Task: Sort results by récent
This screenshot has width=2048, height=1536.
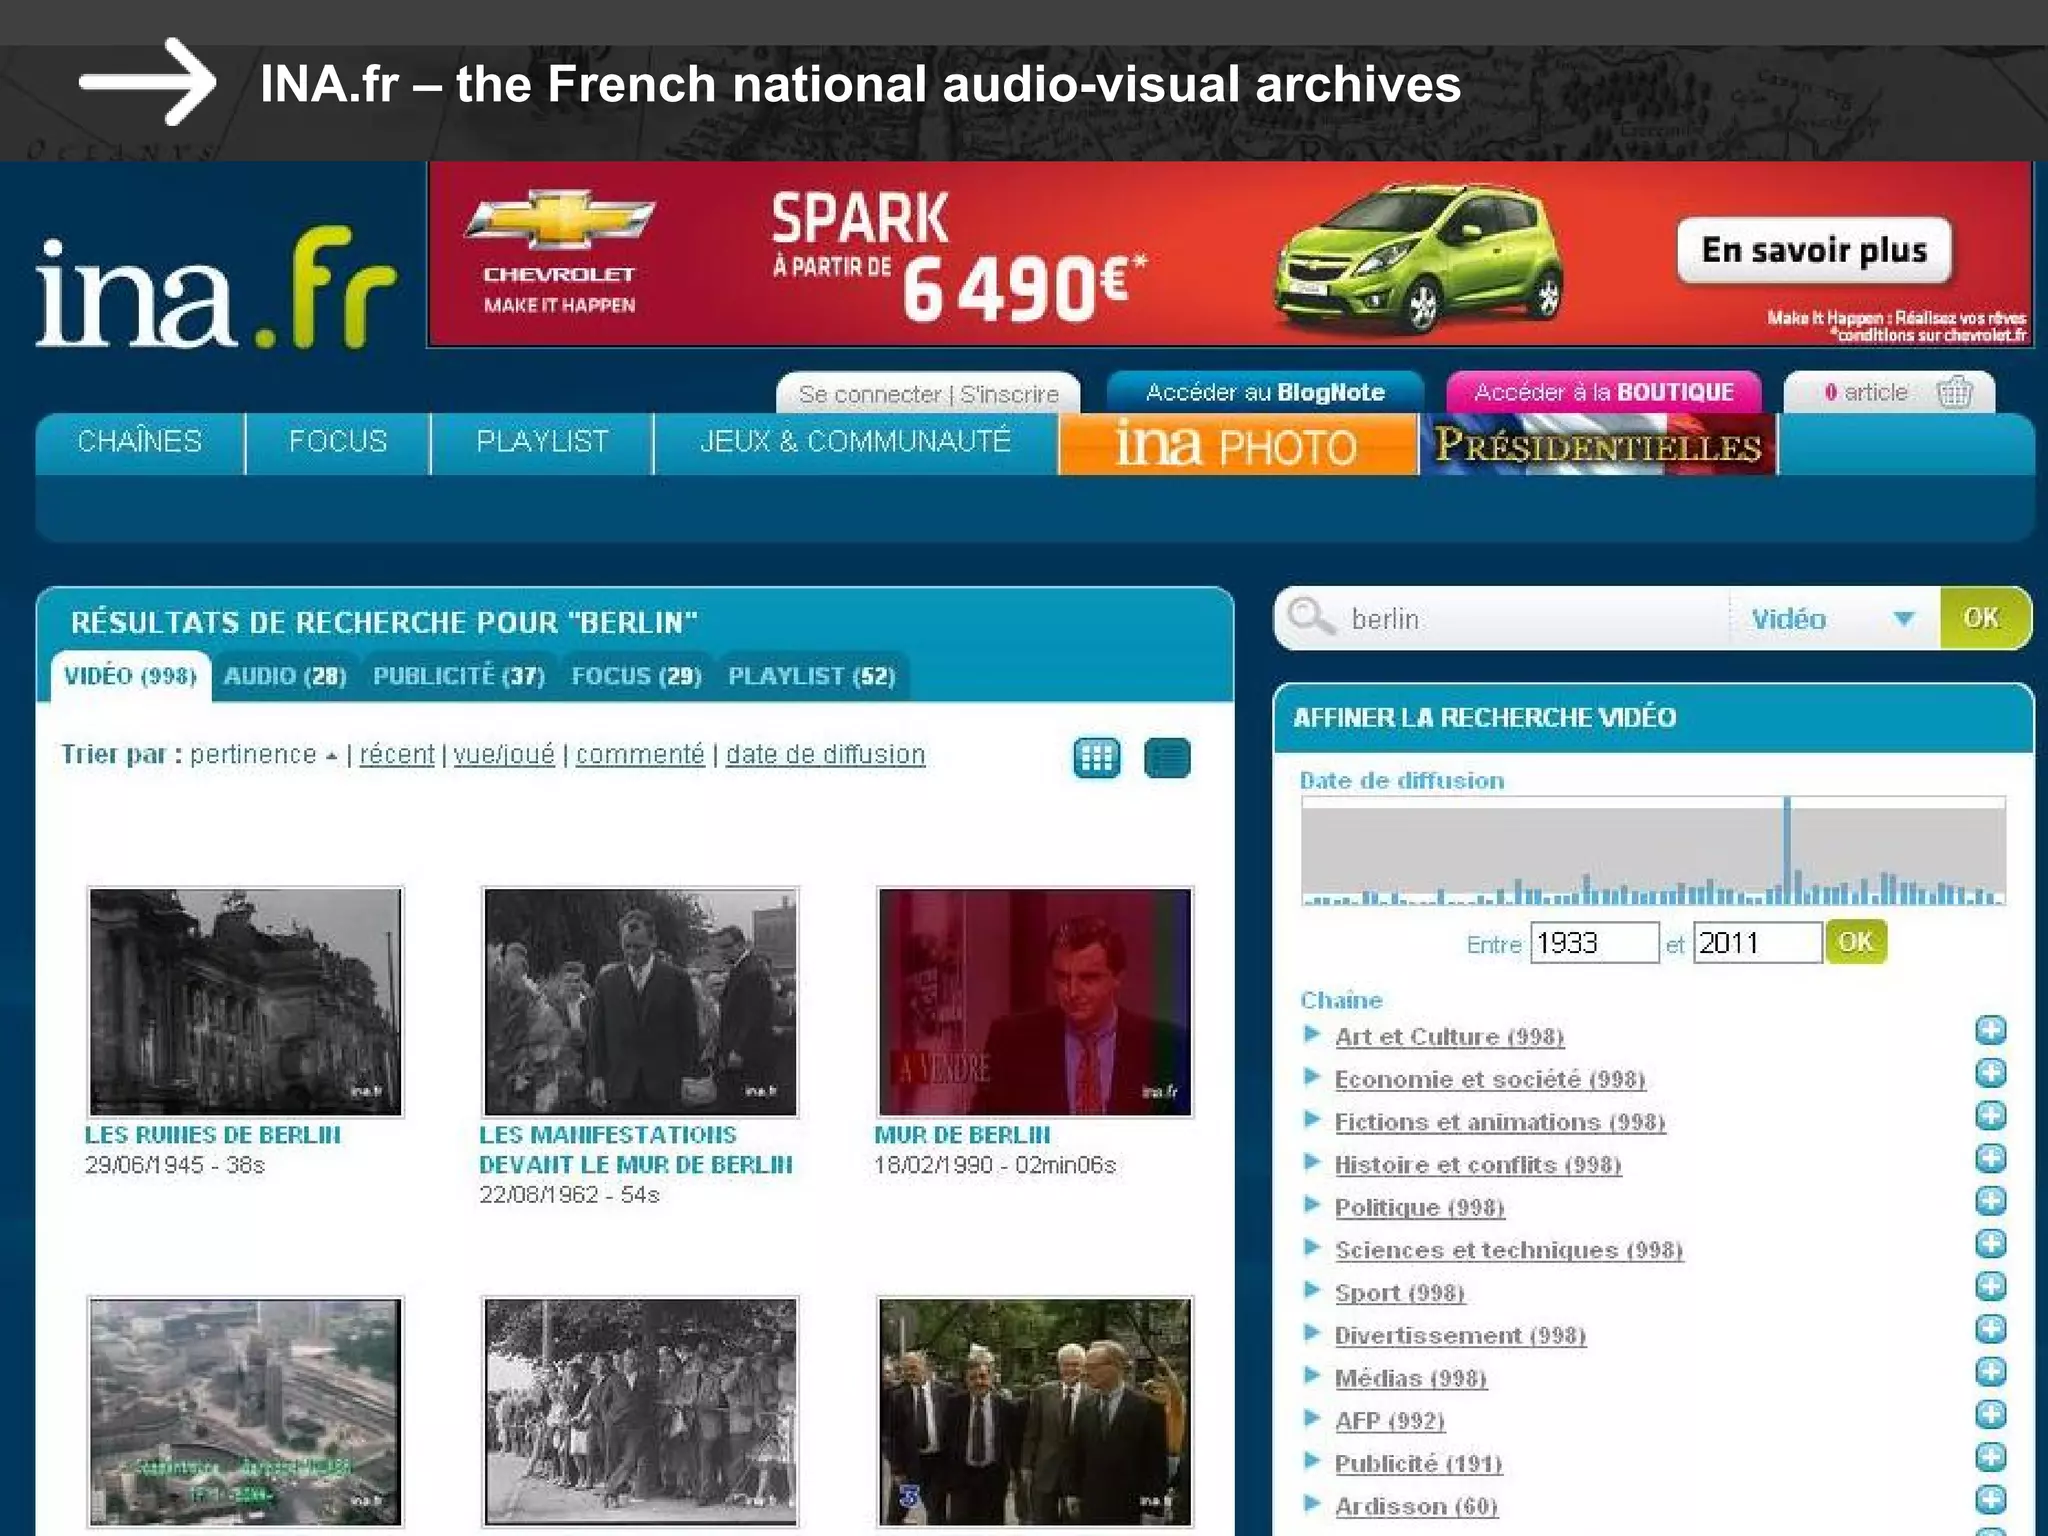Action: point(397,754)
